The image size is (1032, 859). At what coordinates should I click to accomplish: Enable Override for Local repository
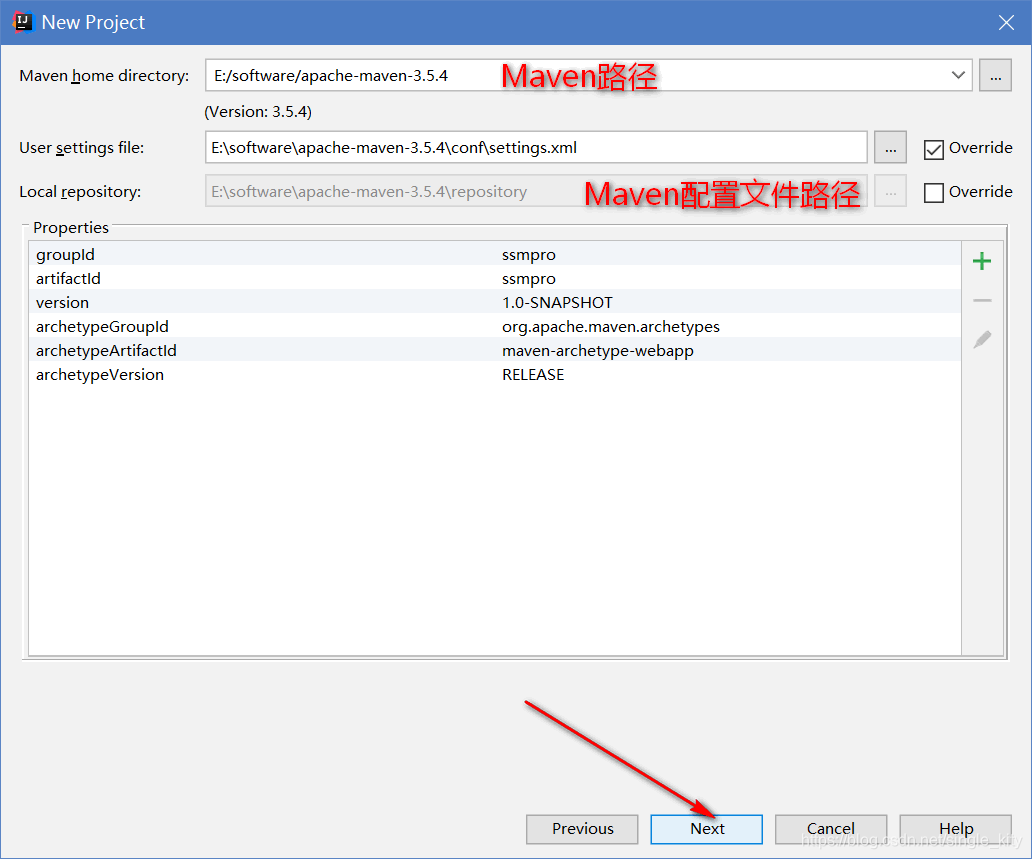click(x=933, y=192)
